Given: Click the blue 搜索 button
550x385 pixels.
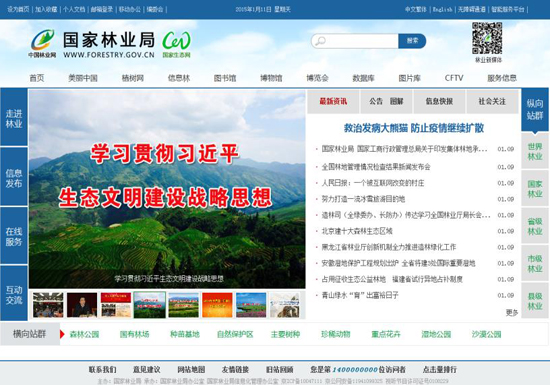Looking at the screenshot, I should click(412, 41).
